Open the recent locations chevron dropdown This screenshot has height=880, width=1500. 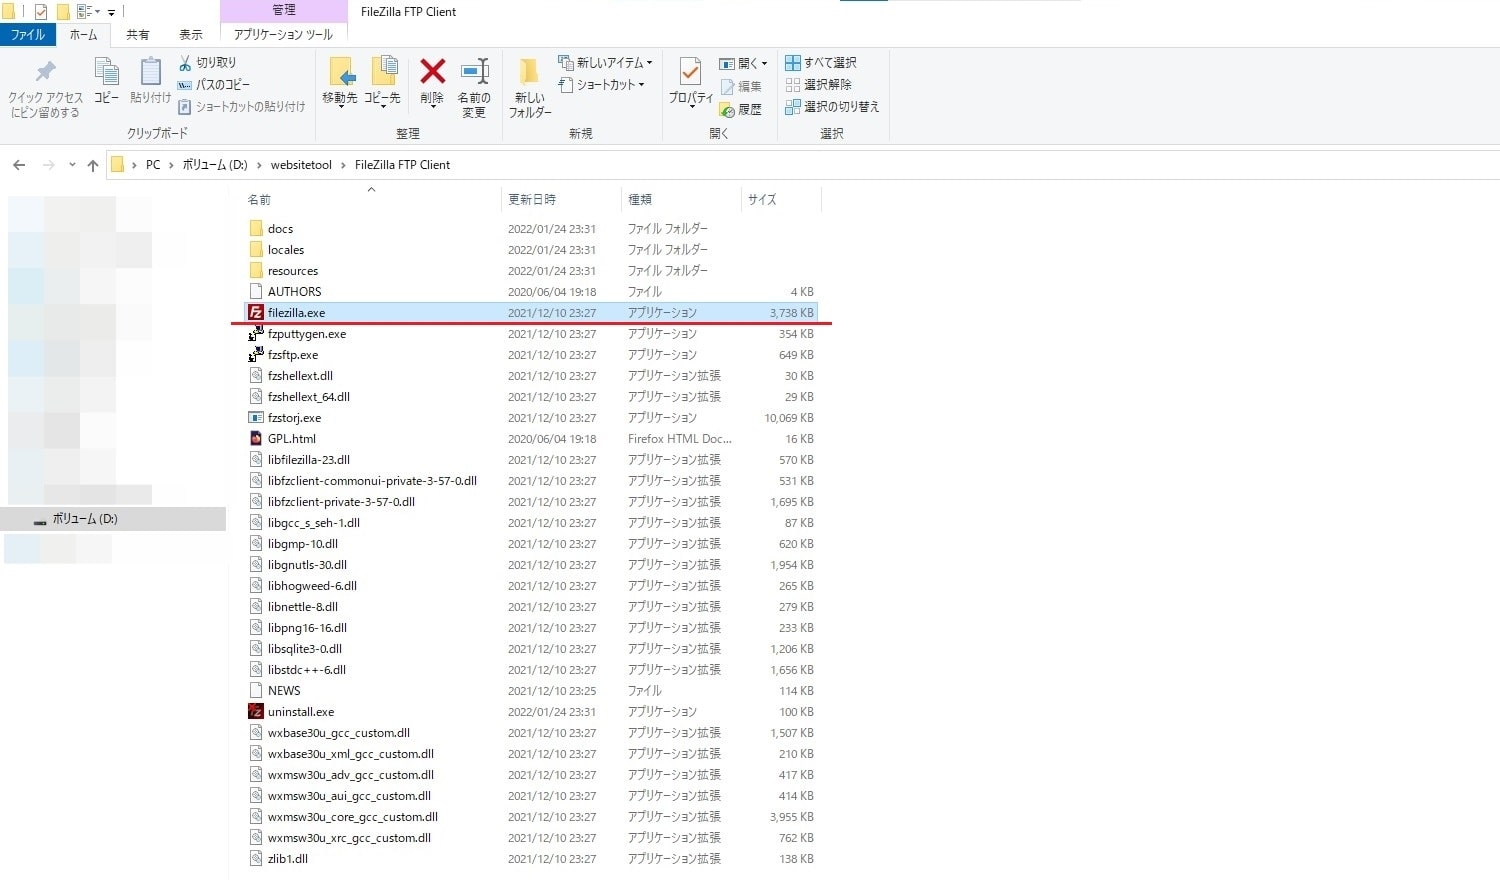point(72,165)
